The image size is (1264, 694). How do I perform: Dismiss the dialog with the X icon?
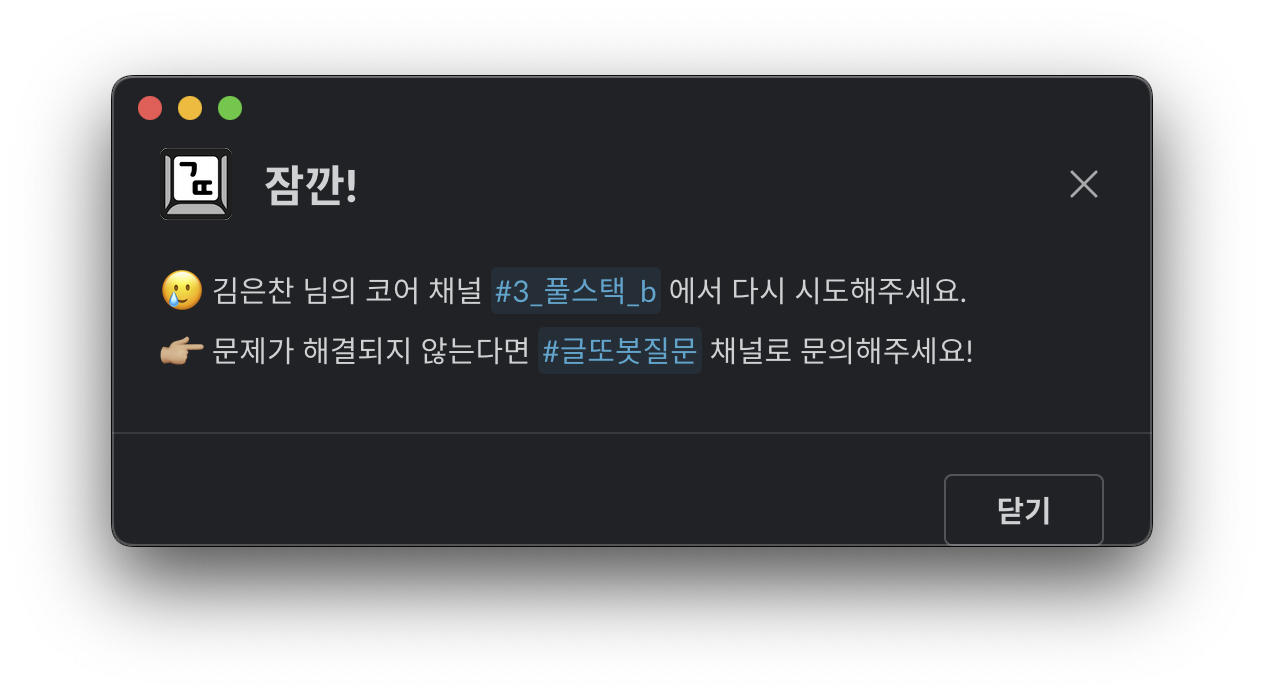[x=1083, y=184]
